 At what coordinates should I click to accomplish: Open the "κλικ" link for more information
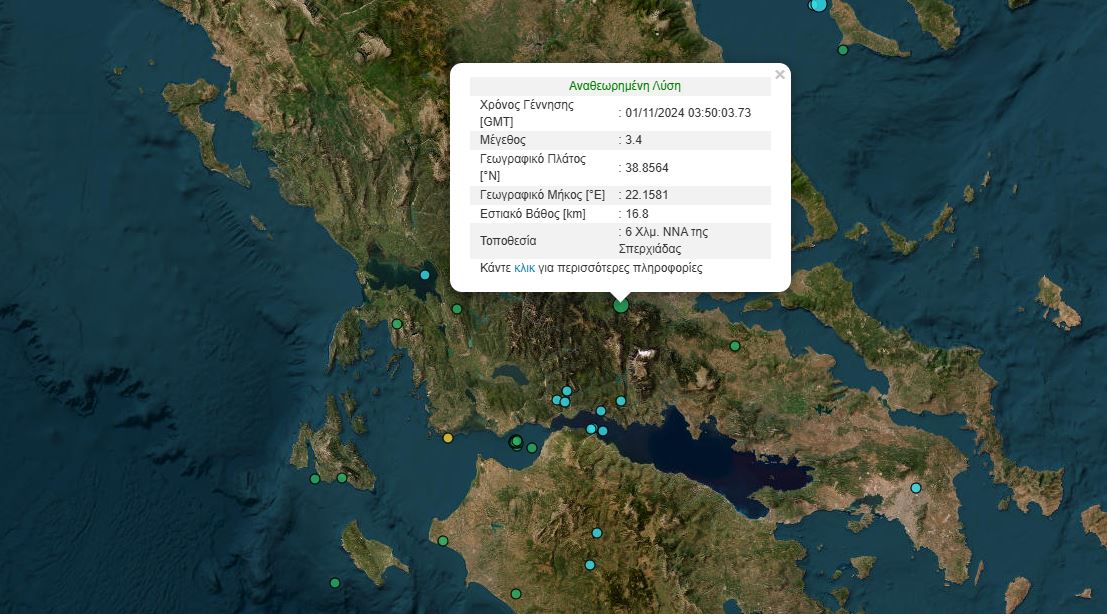(524, 268)
